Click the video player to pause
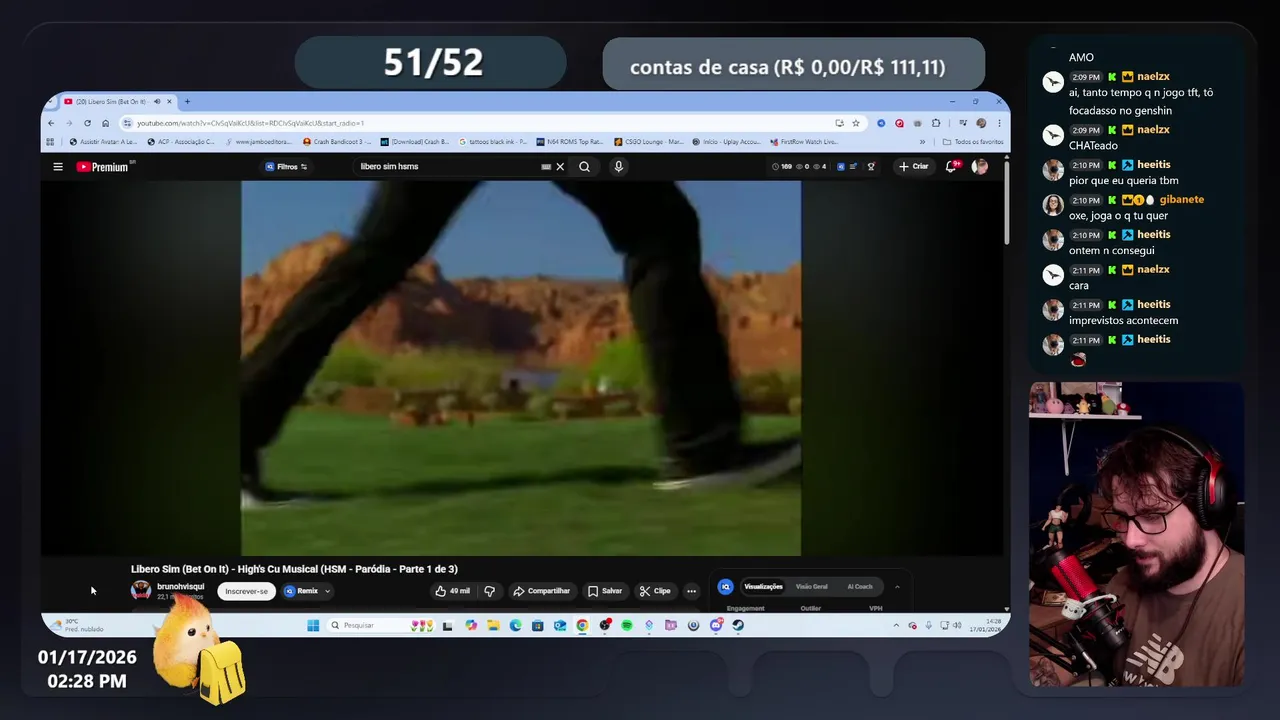Viewport: 1280px width, 720px height. [521, 367]
